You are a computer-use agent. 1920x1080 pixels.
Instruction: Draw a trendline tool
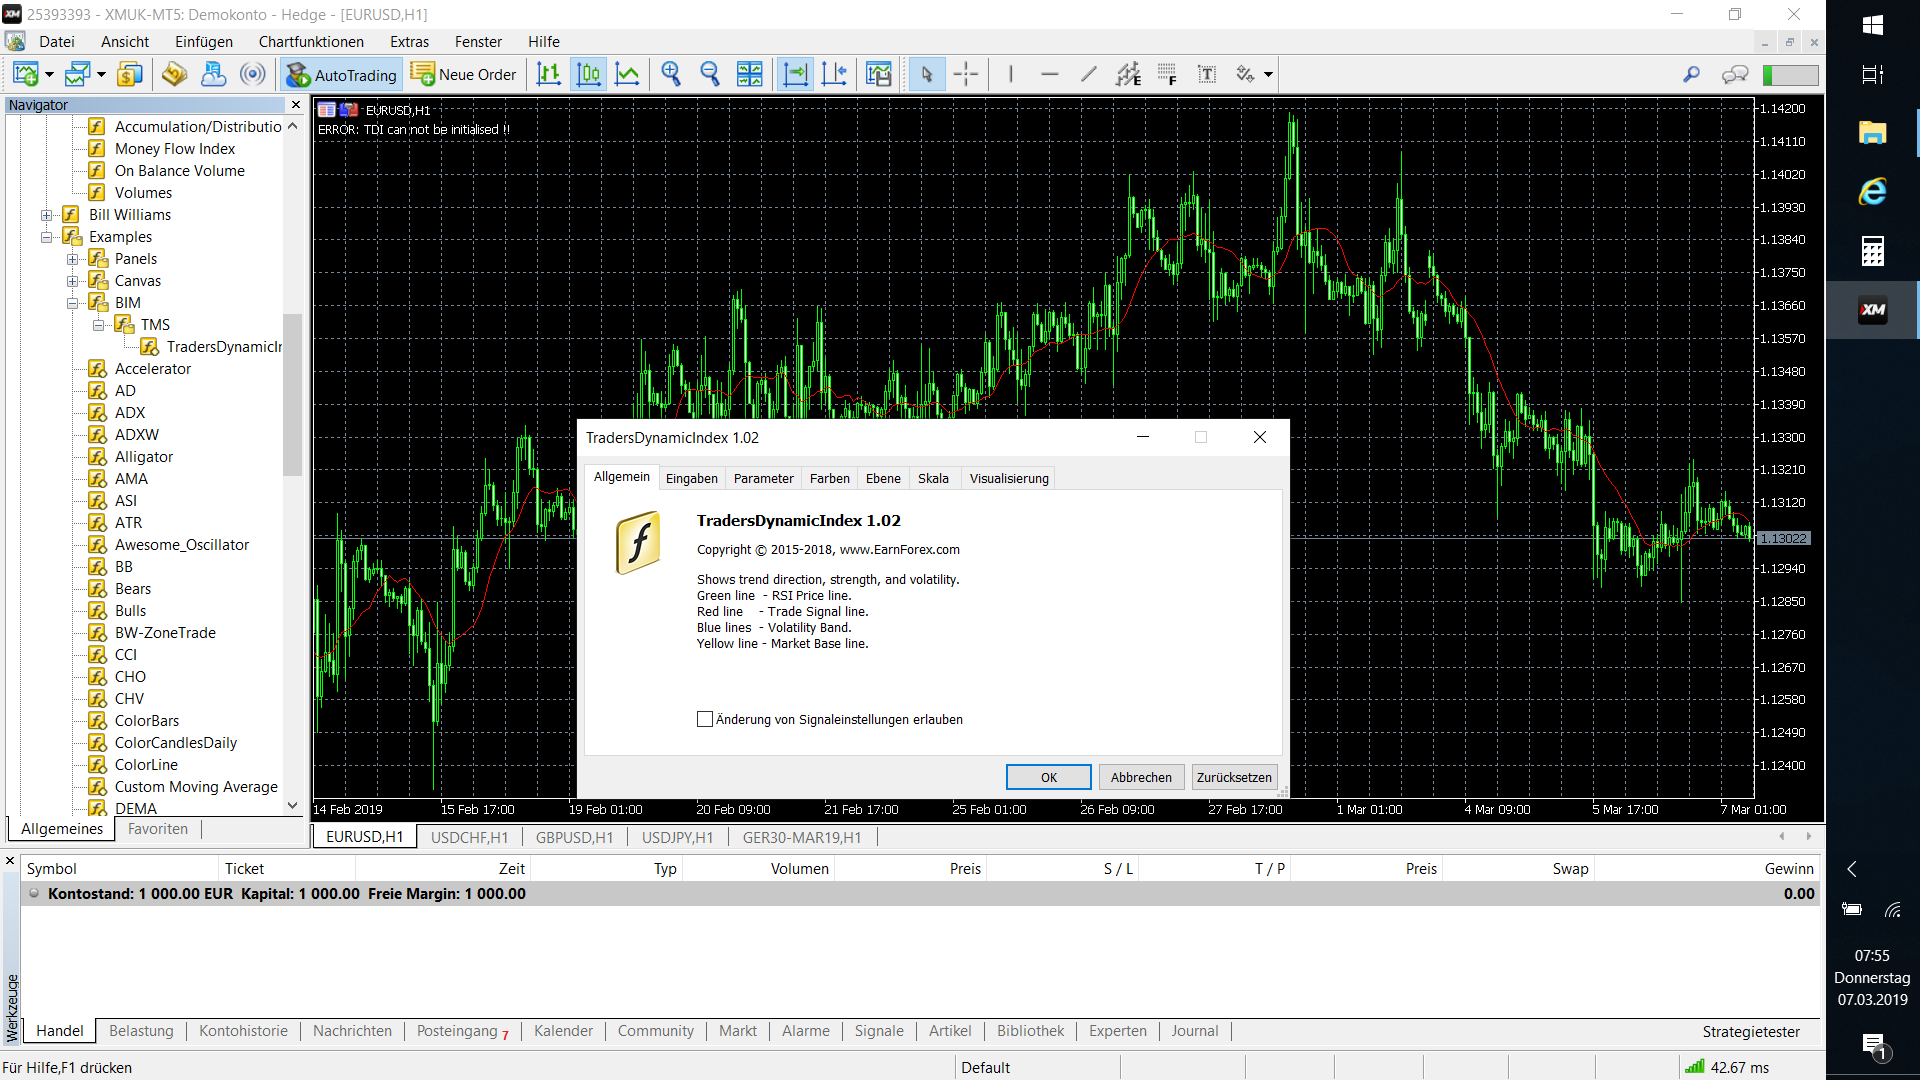(x=1089, y=74)
